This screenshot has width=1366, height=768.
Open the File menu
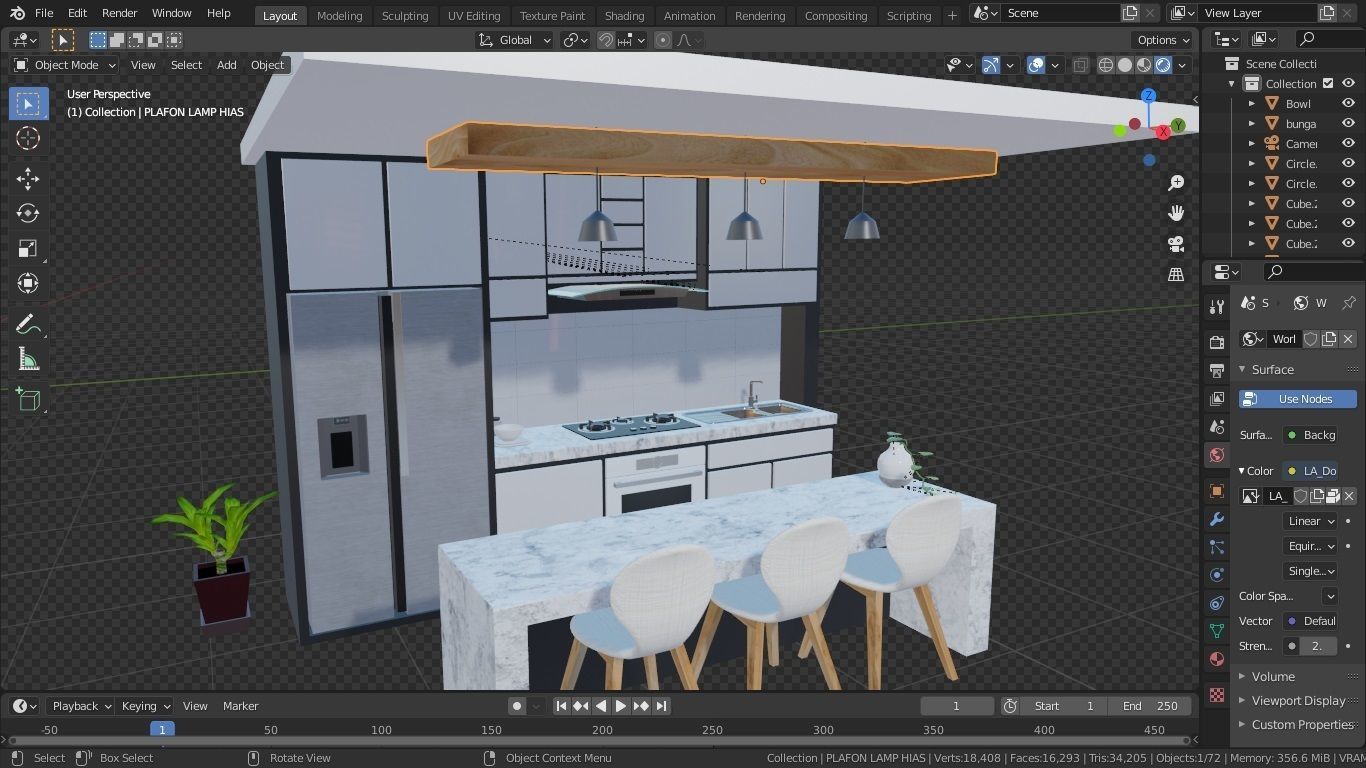pos(44,13)
